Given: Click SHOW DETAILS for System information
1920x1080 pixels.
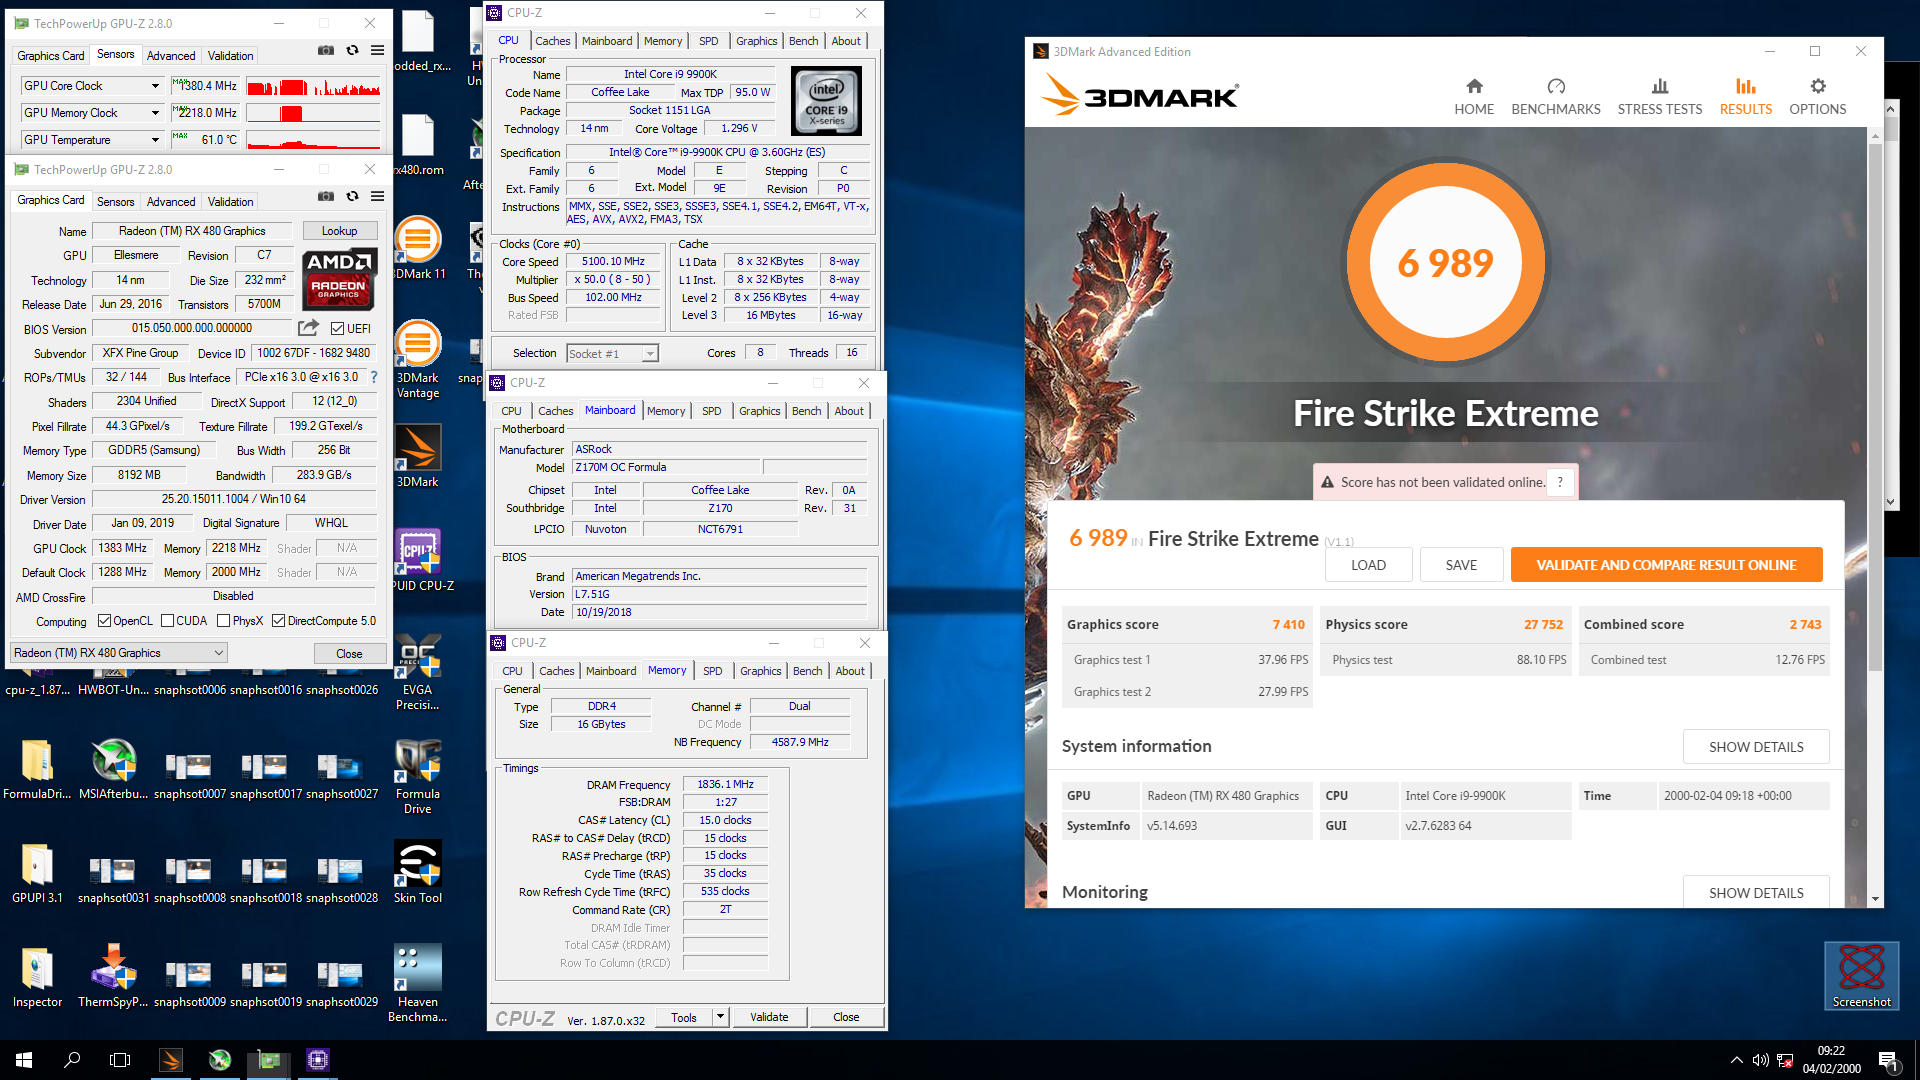Looking at the screenshot, I should pos(1756,747).
